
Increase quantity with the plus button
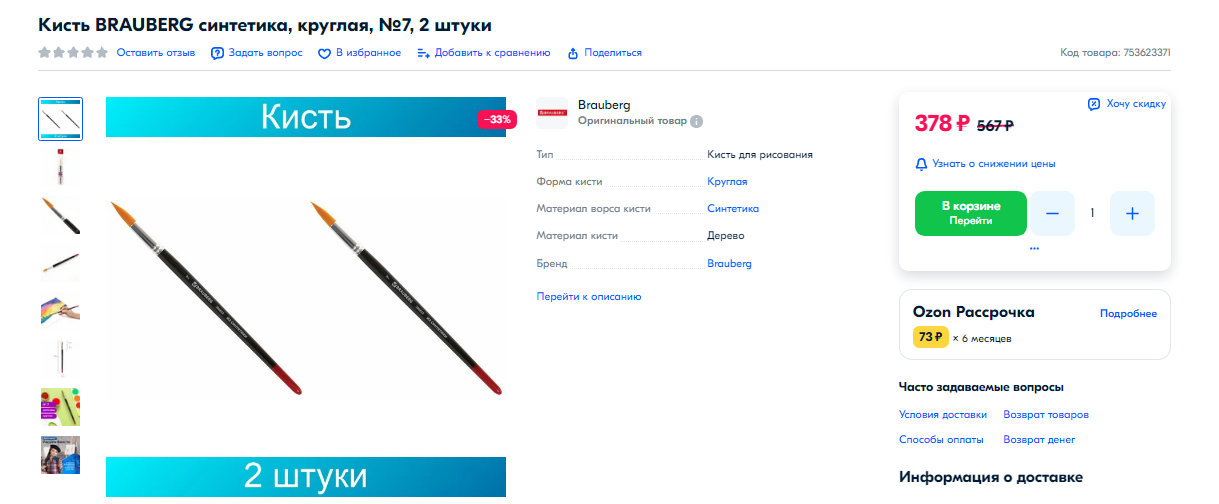point(1132,213)
